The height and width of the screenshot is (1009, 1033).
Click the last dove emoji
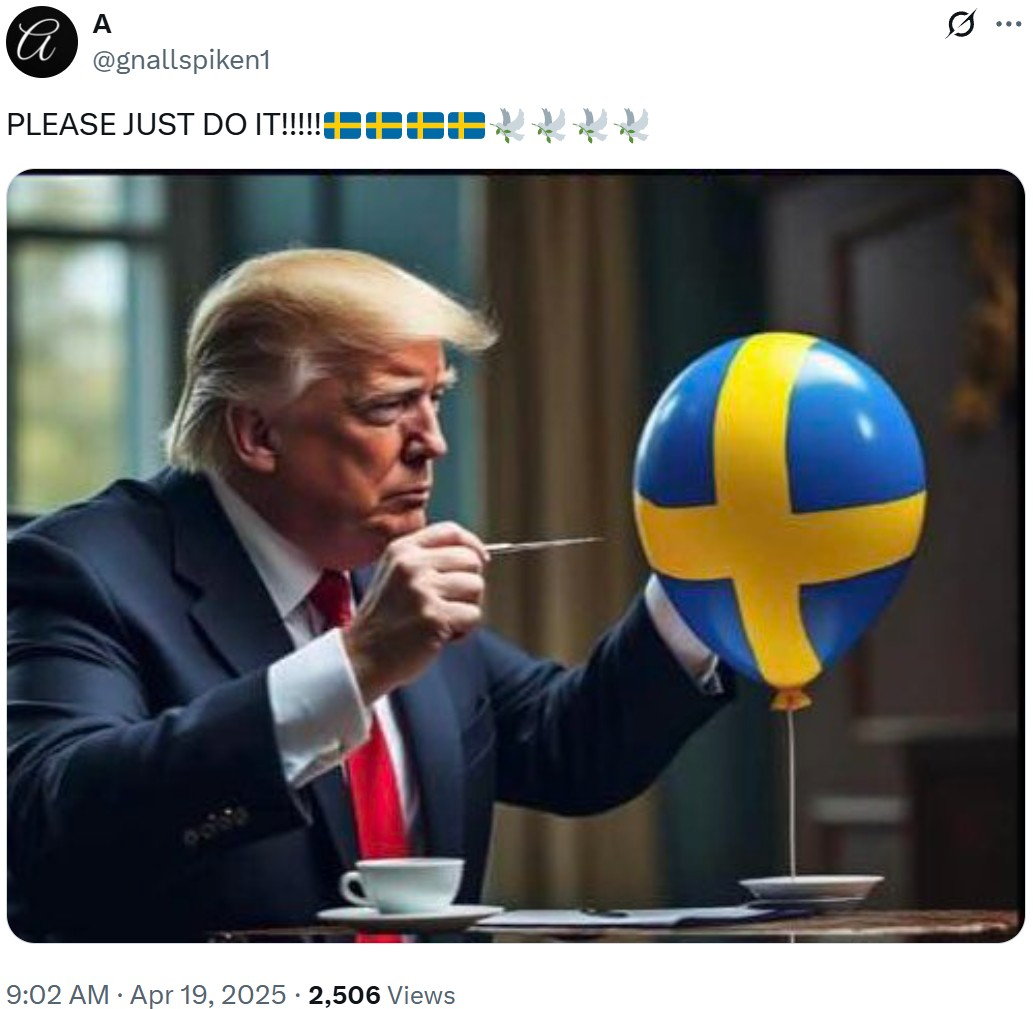[x=632, y=125]
